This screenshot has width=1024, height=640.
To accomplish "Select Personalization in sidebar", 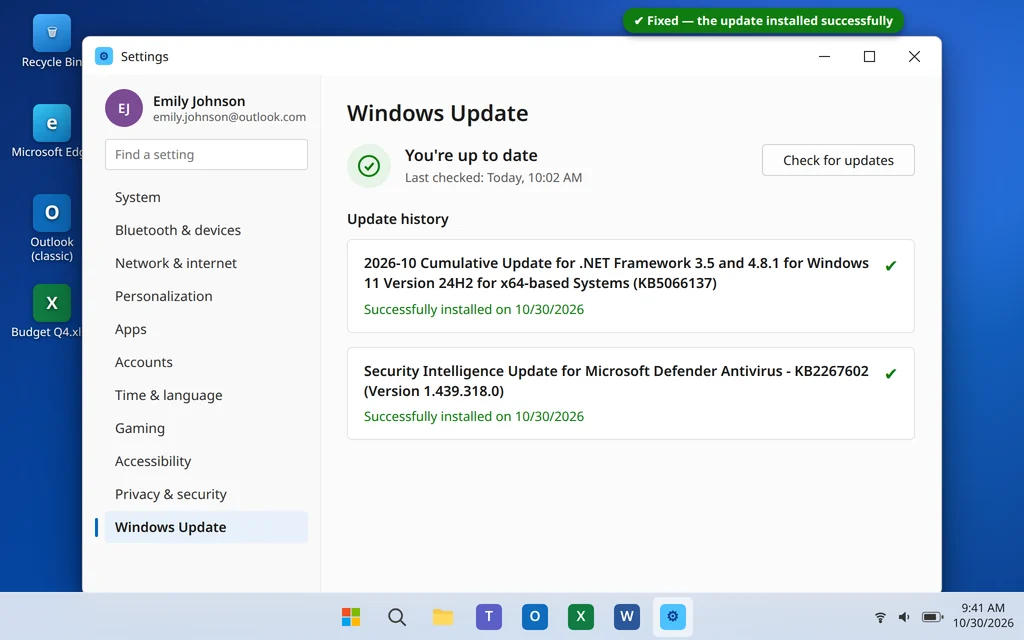I will (206, 296).
